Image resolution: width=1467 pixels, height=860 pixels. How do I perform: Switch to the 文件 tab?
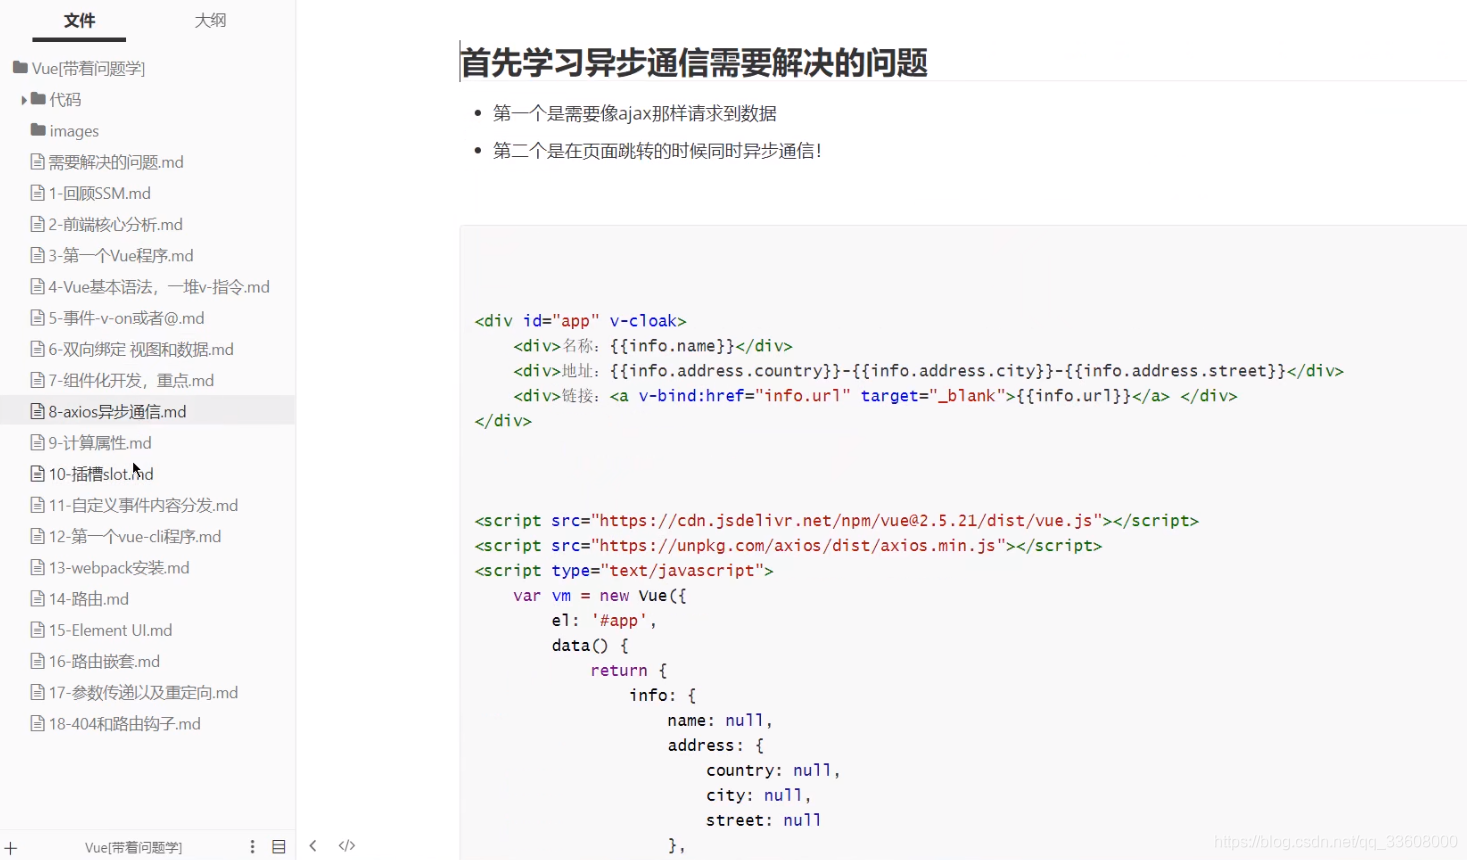(x=79, y=20)
